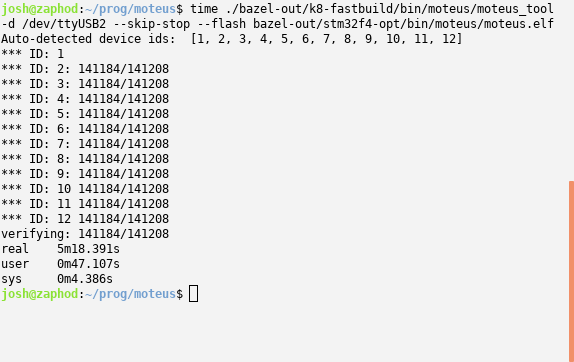Click the terminal cursor block at prompt
The height and width of the screenshot is (362, 574).
tap(194, 294)
